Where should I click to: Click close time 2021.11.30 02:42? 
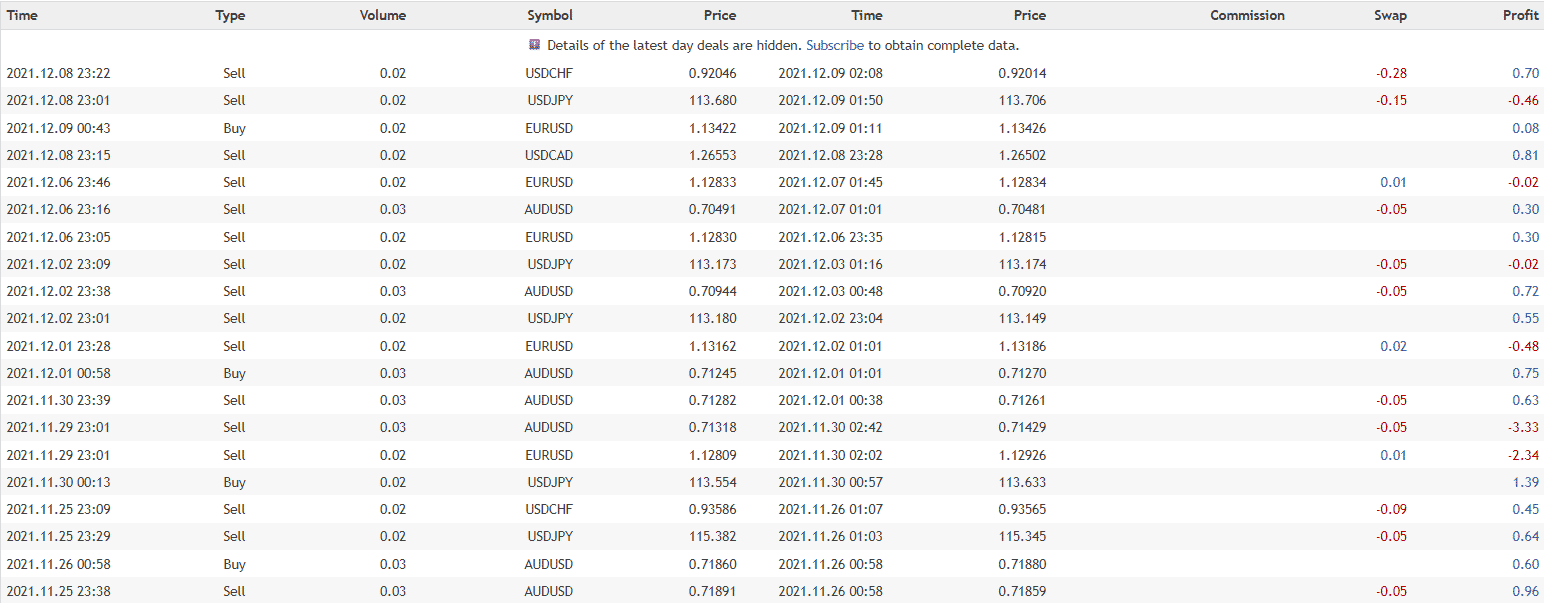830,427
